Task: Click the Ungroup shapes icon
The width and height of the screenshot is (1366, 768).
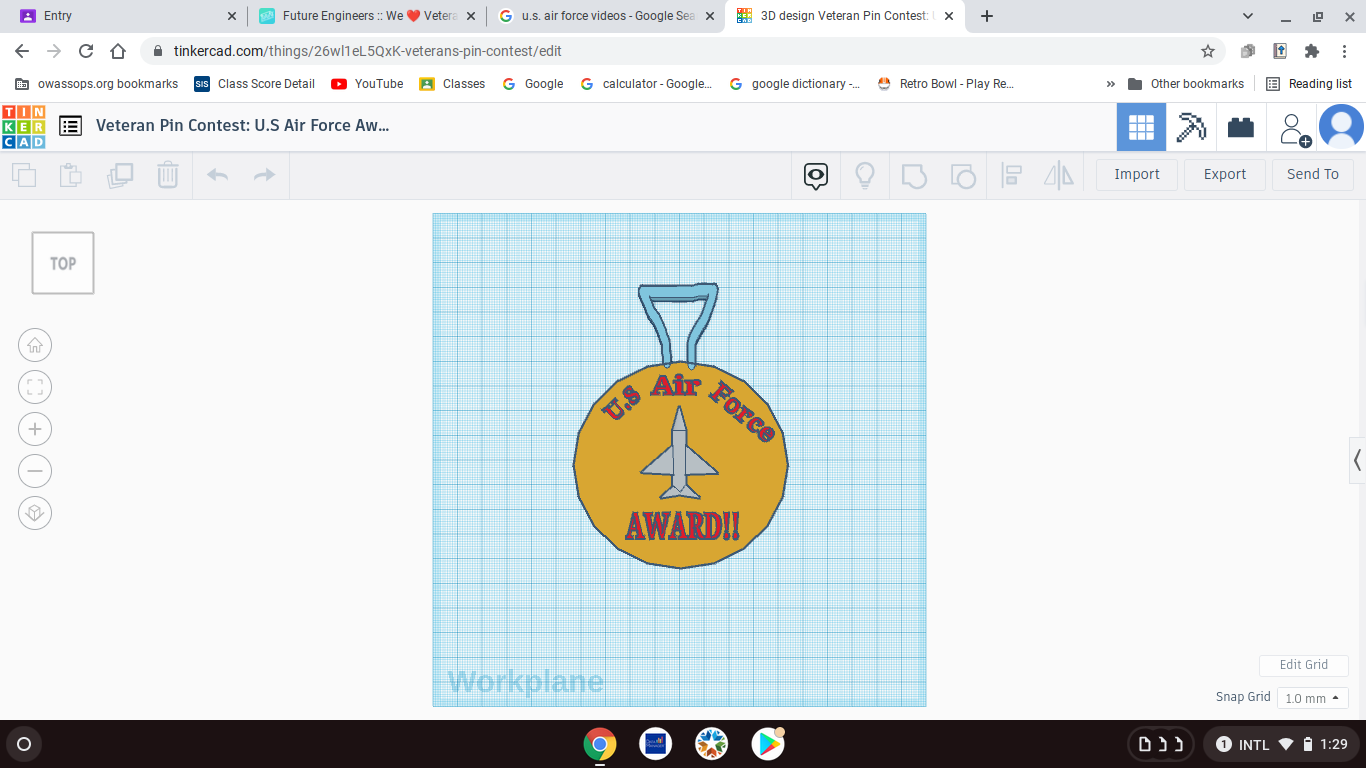Action: tap(962, 176)
